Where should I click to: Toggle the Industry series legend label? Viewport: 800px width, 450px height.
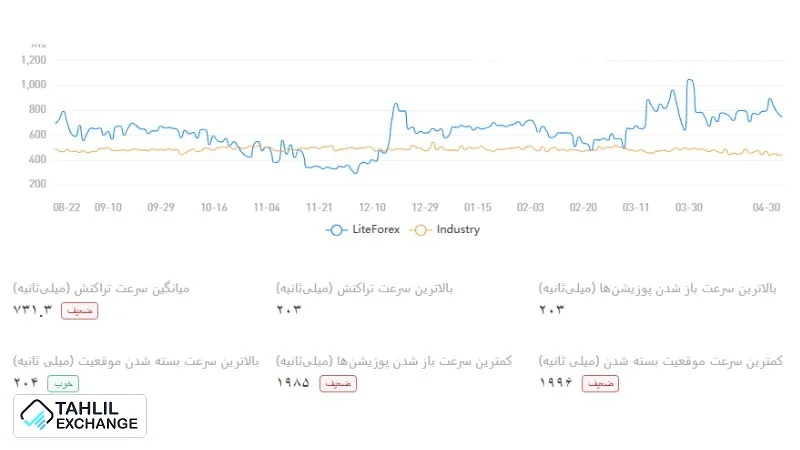tap(457, 229)
